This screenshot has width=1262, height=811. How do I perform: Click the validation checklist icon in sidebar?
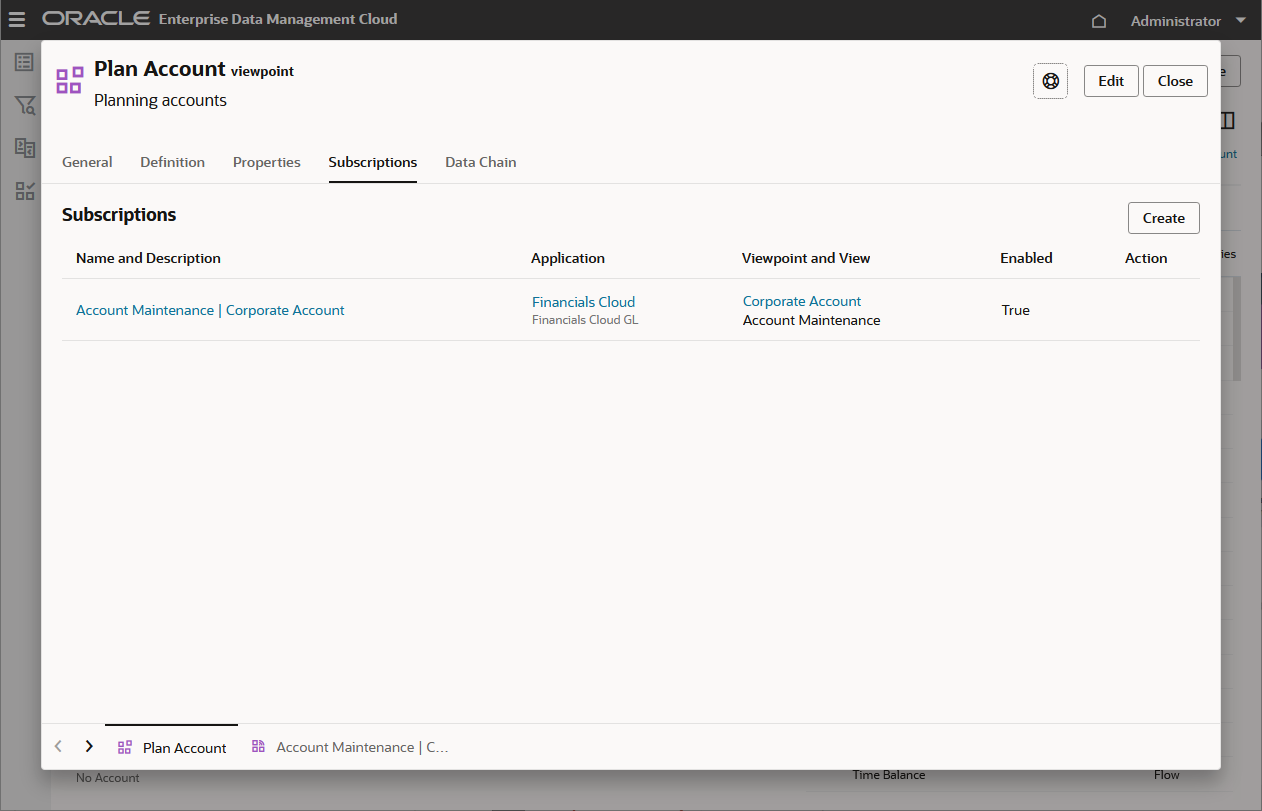25,191
